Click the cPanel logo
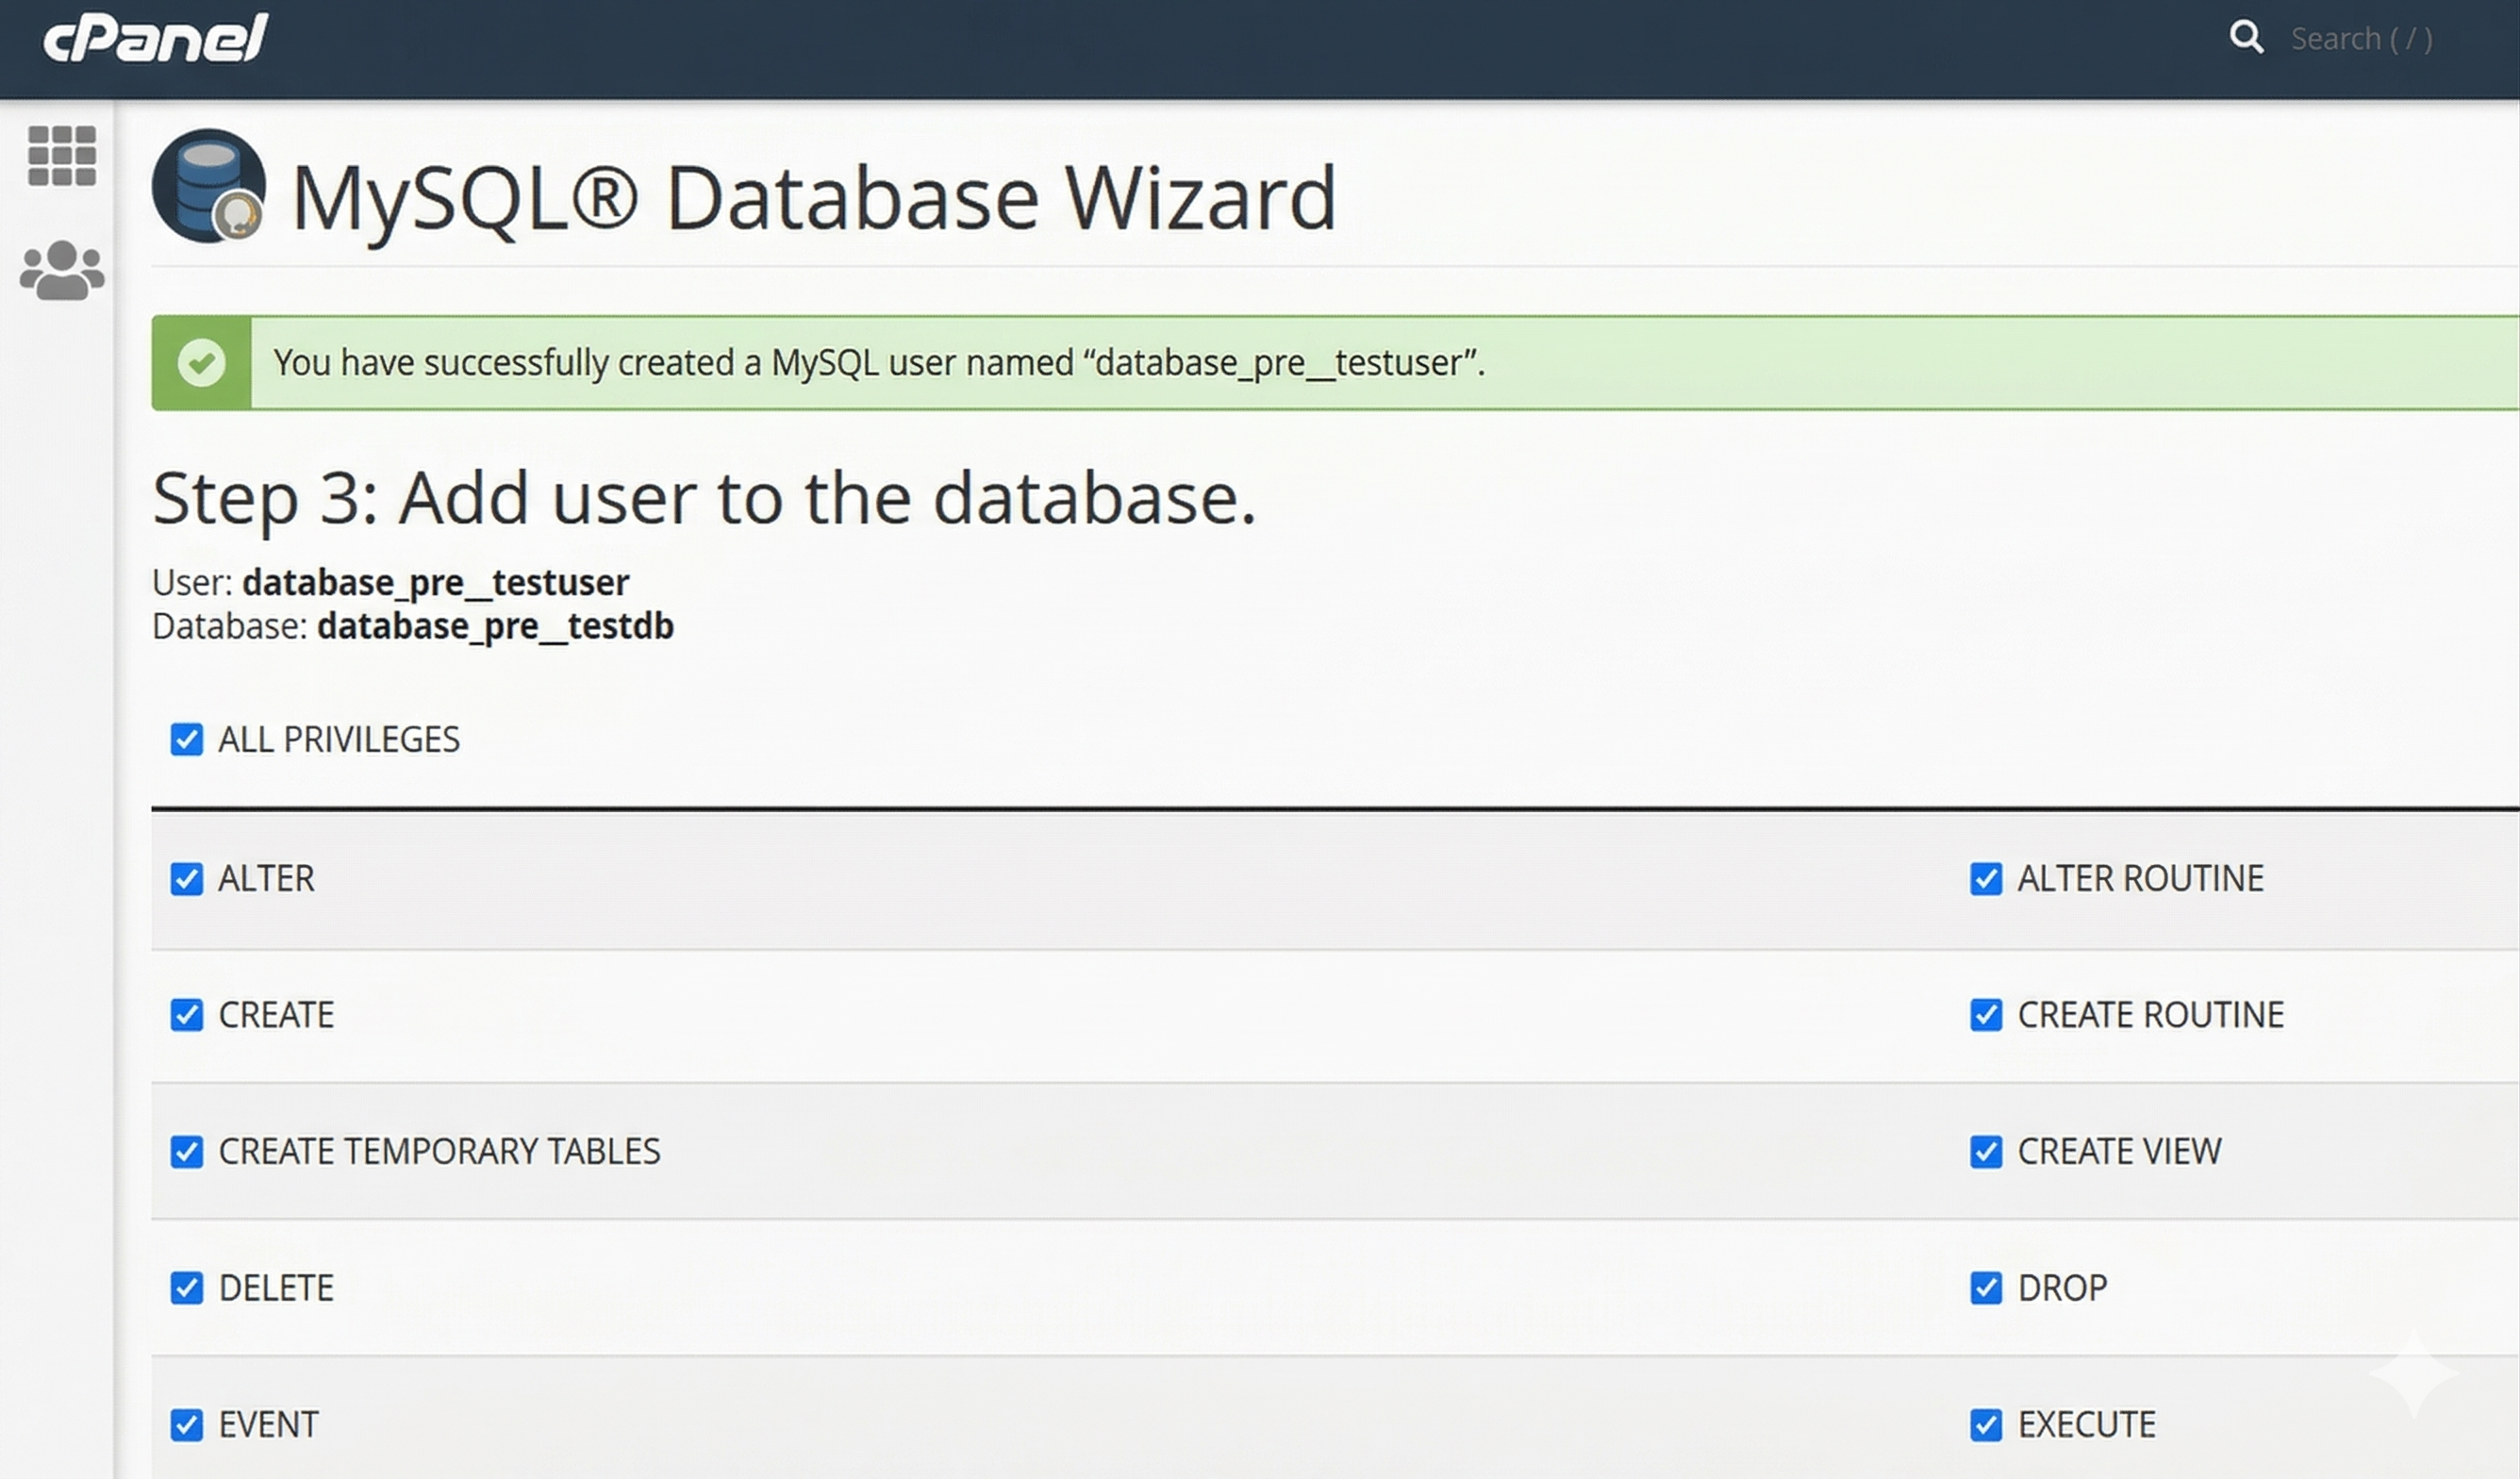The height and width of the screenshot is (1479, 2520). [155, 38]
